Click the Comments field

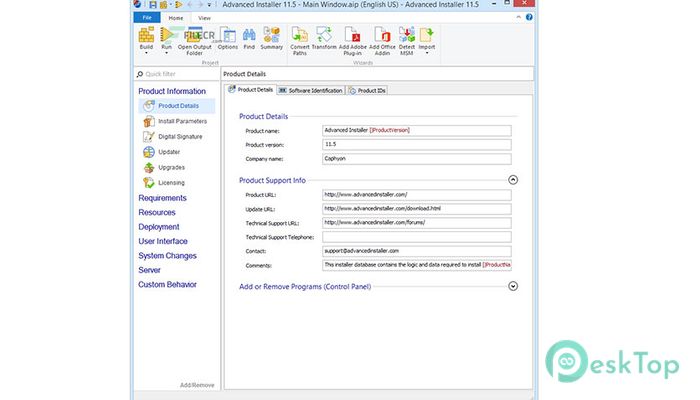tap(417, 265)
